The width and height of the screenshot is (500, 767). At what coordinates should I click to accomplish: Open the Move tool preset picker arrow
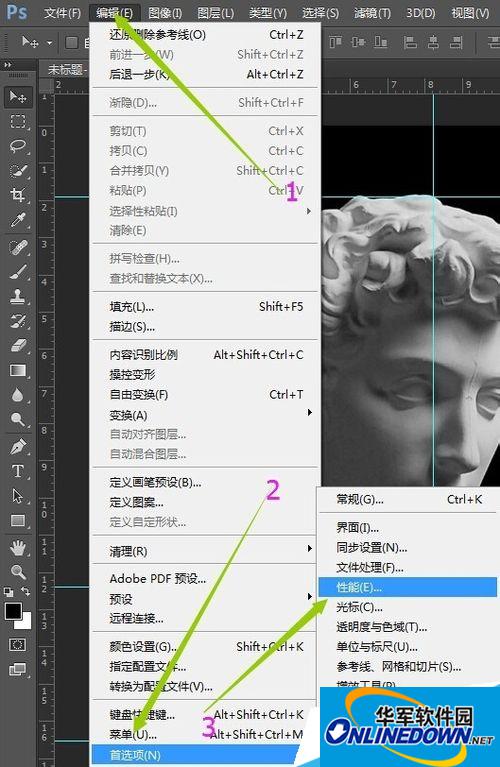tap(49, 43)
